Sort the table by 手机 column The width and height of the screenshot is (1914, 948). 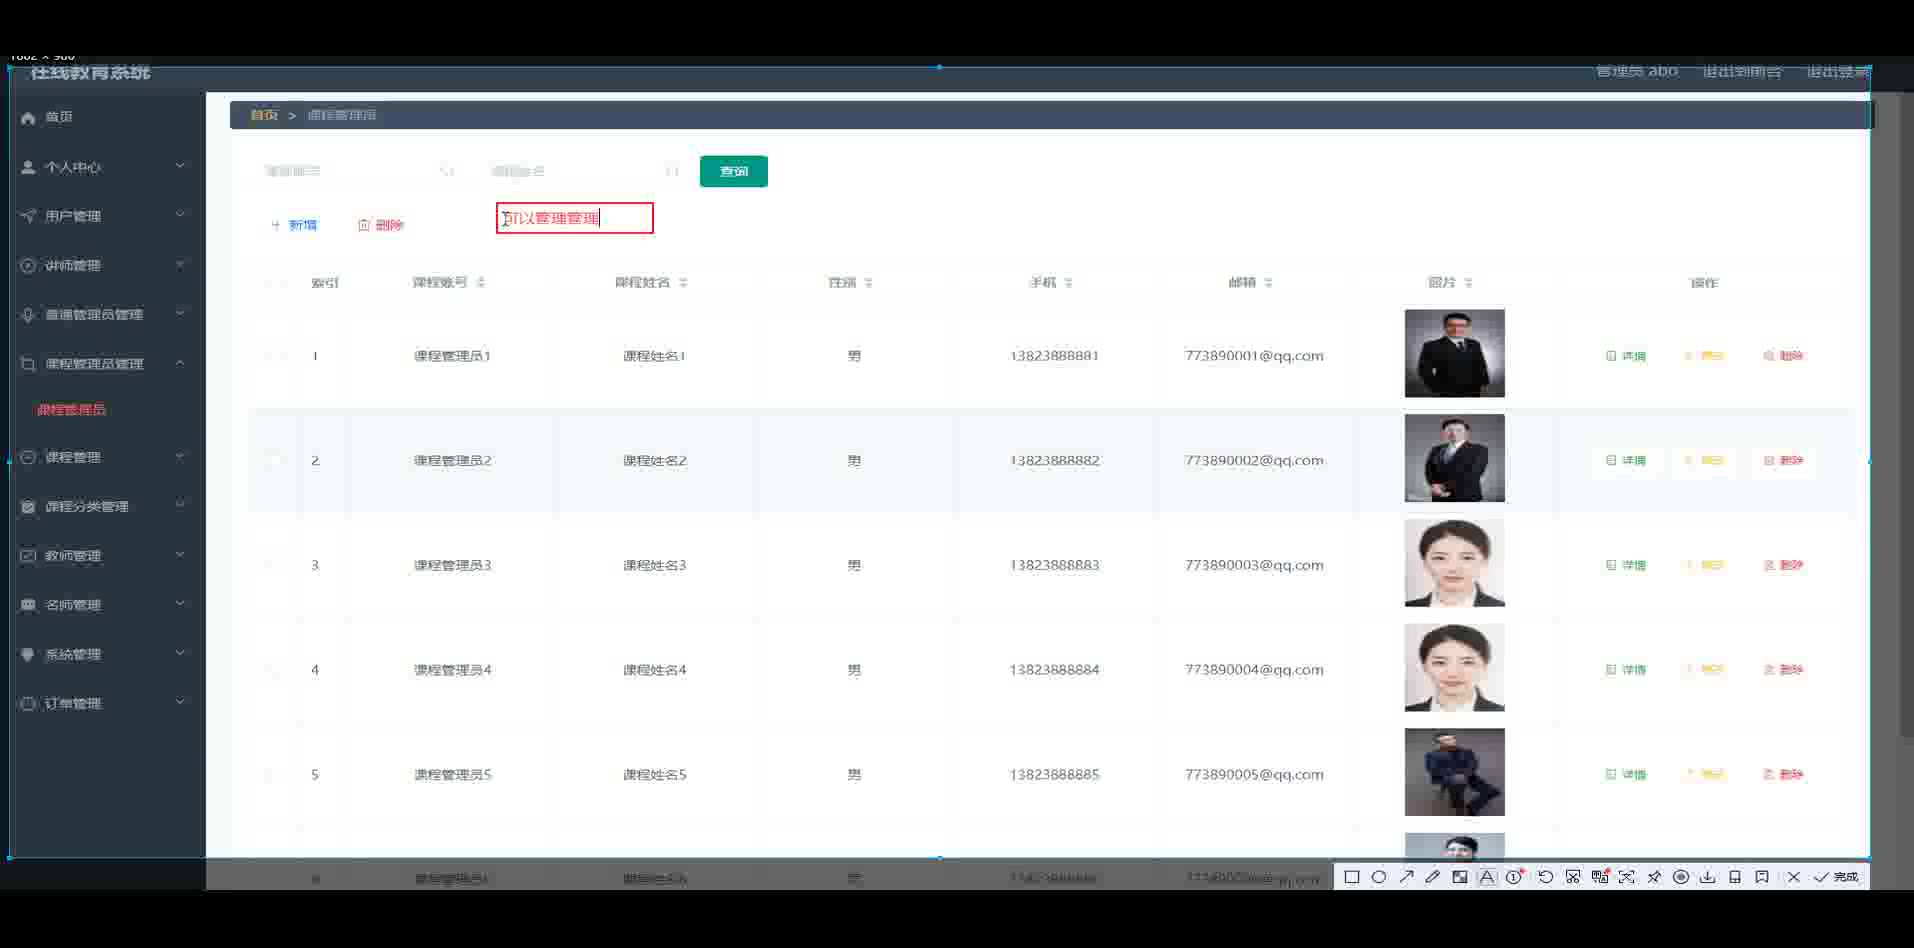[1069, 283]
